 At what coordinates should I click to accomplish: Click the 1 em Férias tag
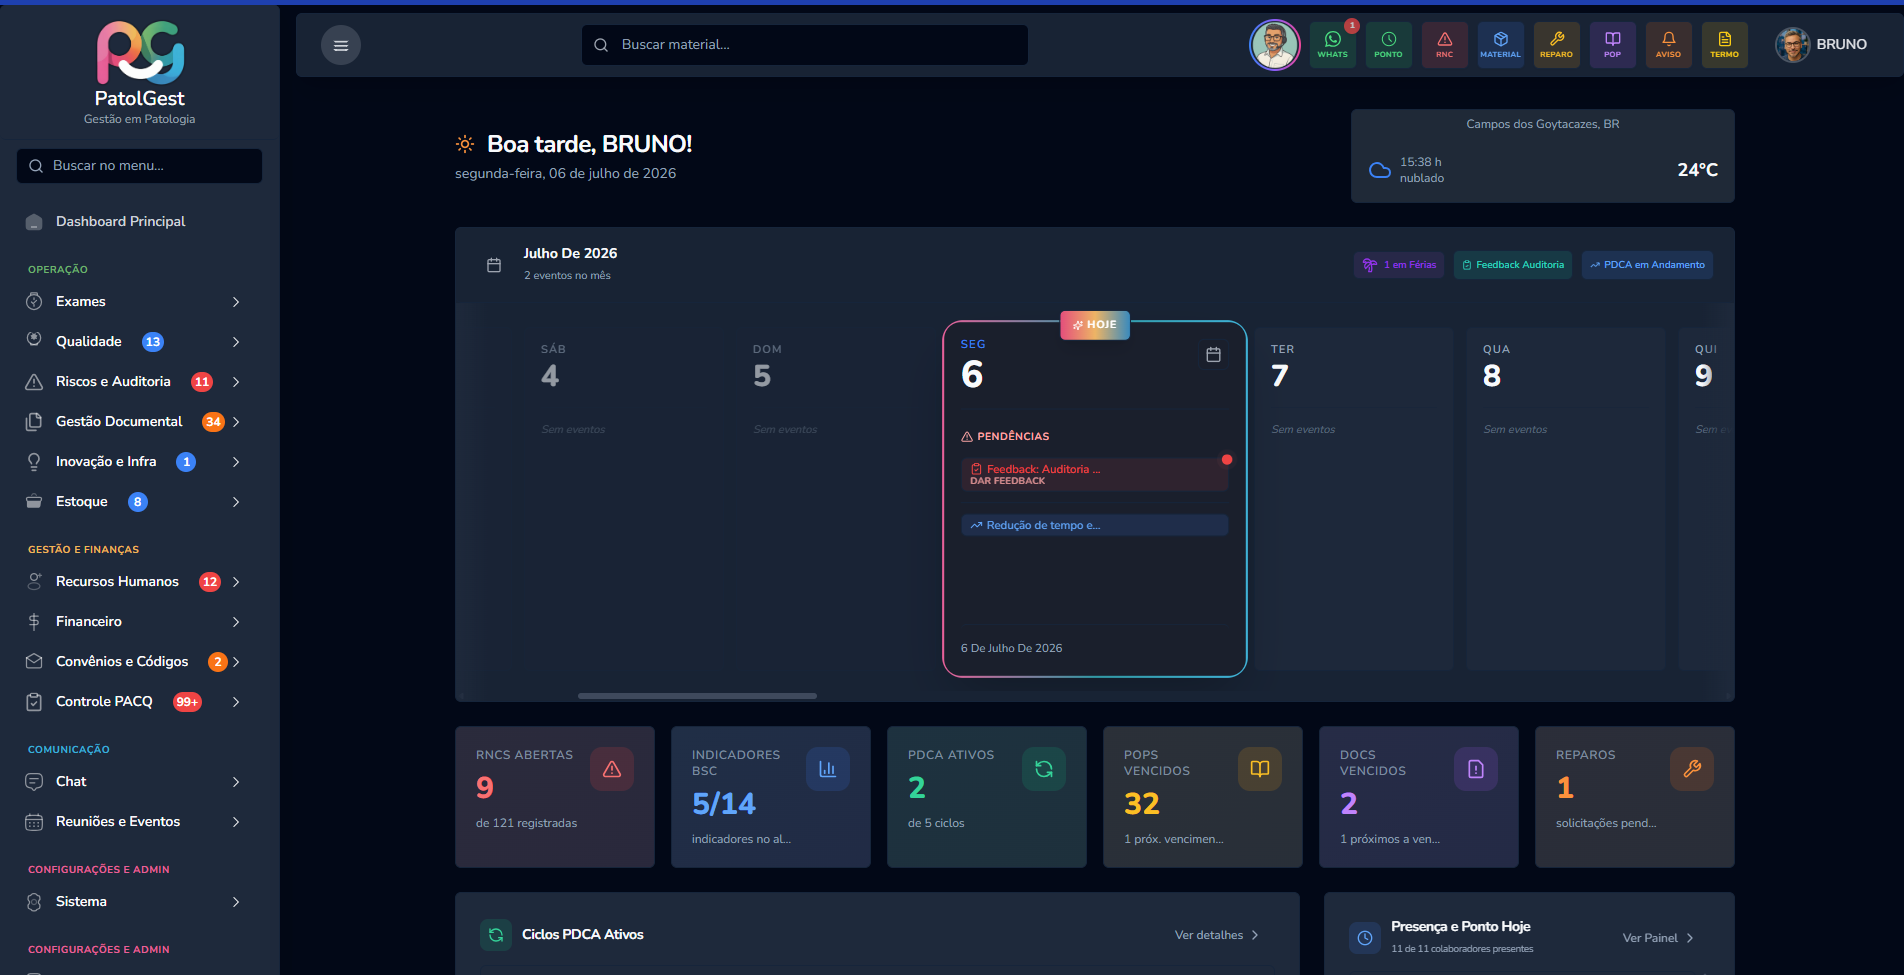tap(1399, 265)
